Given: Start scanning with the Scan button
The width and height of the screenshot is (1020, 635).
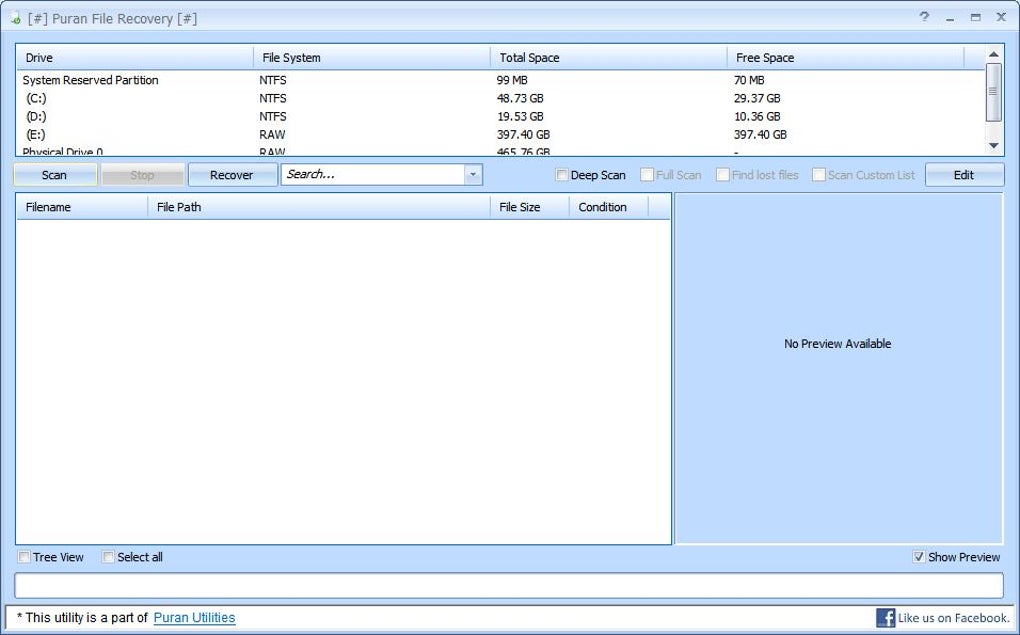Looking at the screenshot, I should pos(55,174).
